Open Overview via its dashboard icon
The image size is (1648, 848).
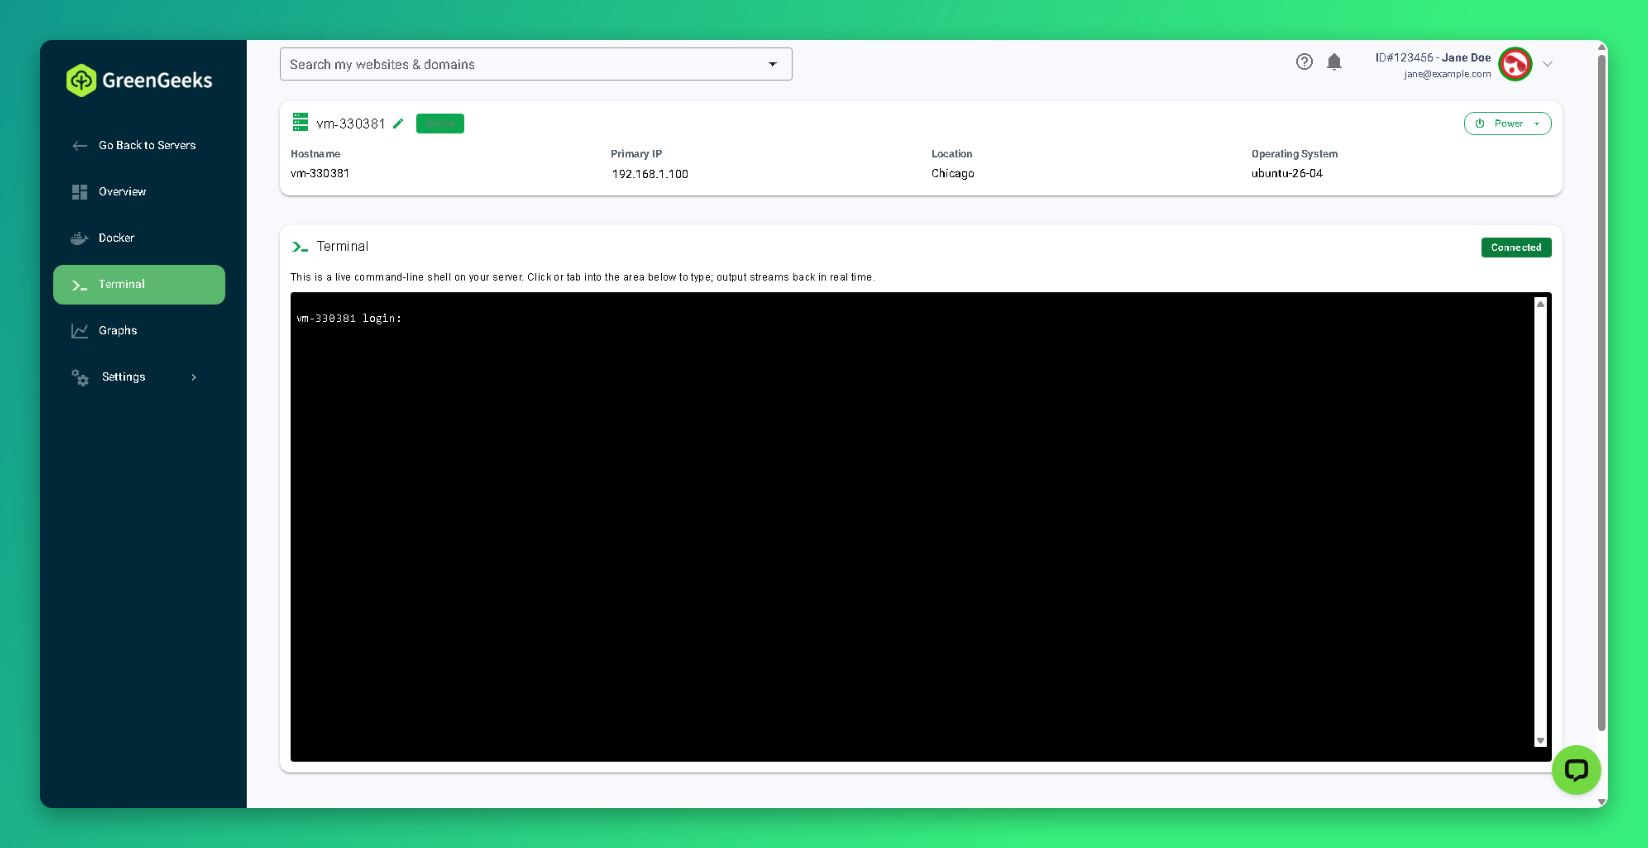point(80,192)
